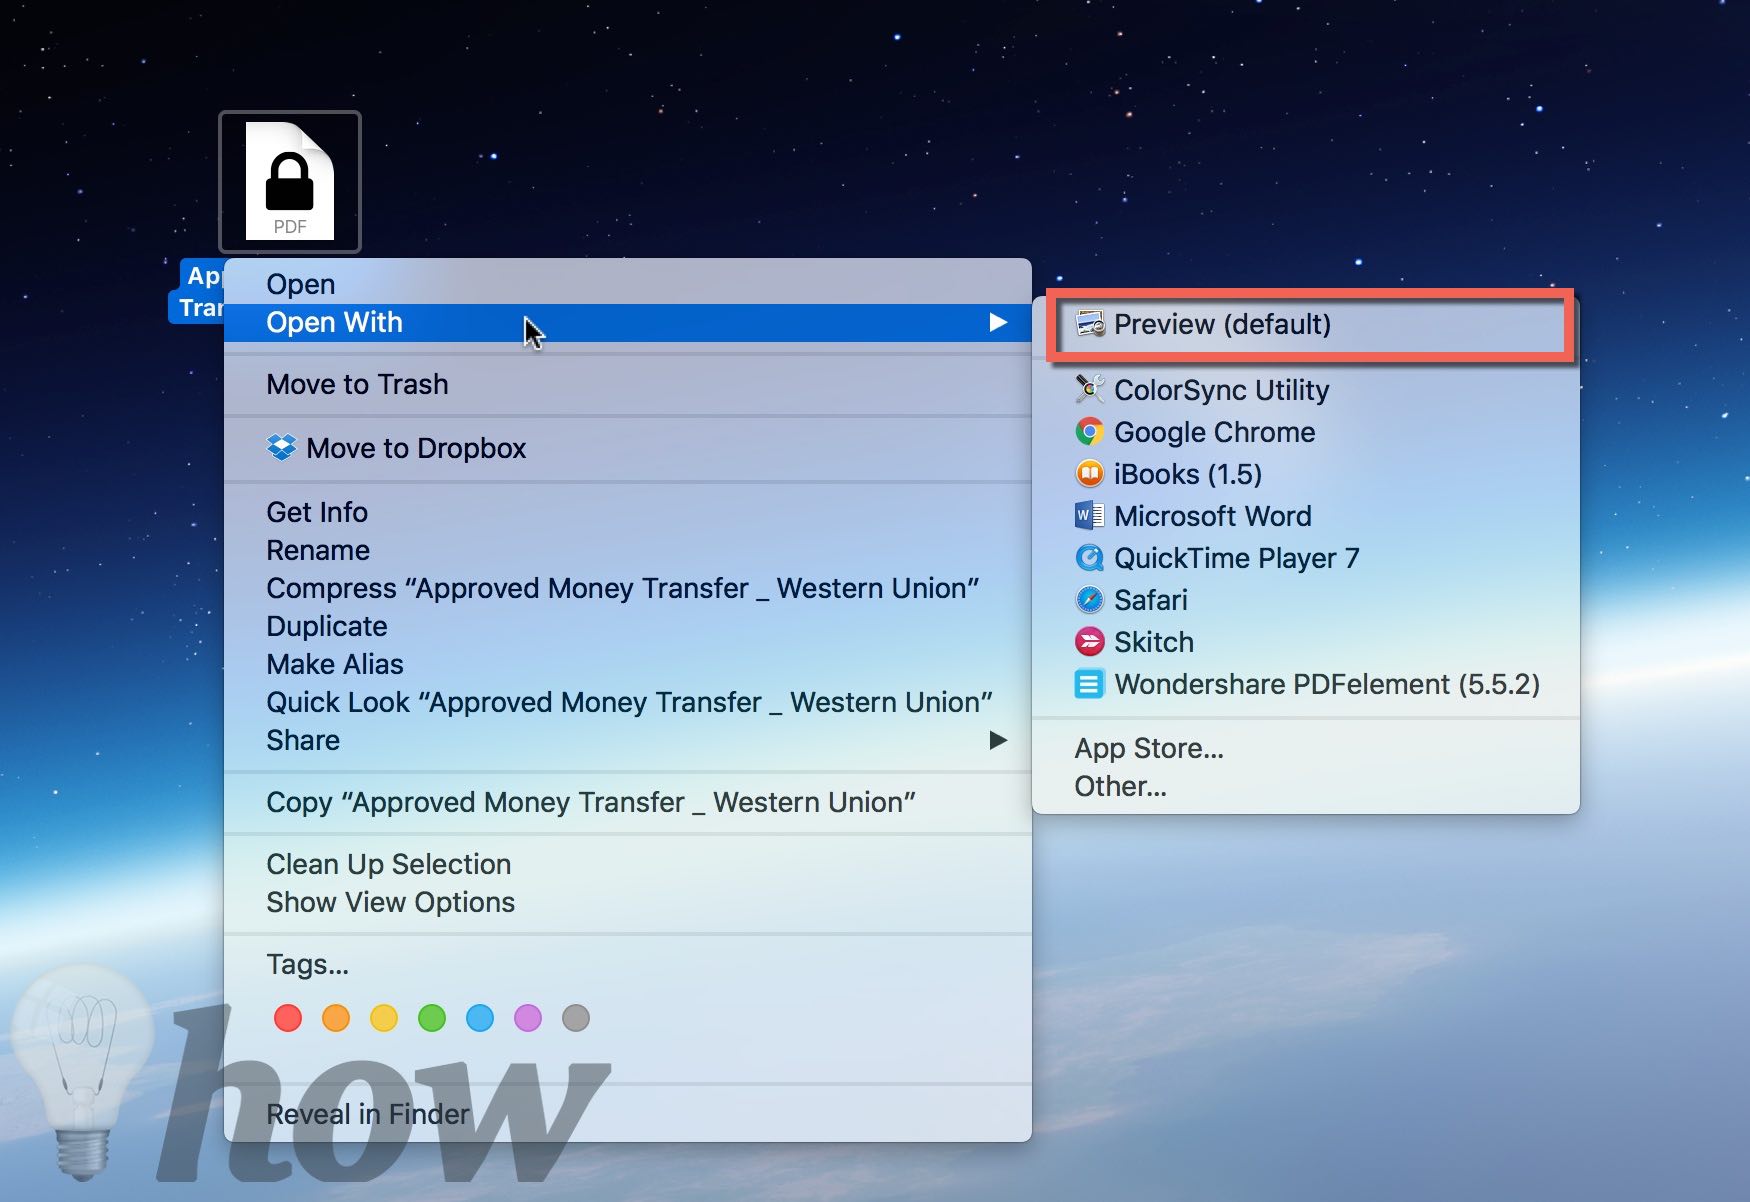Screen dimensions: 1750x1202
Task: Open with QuickTime Player 7
Action: click(1306, 558)
